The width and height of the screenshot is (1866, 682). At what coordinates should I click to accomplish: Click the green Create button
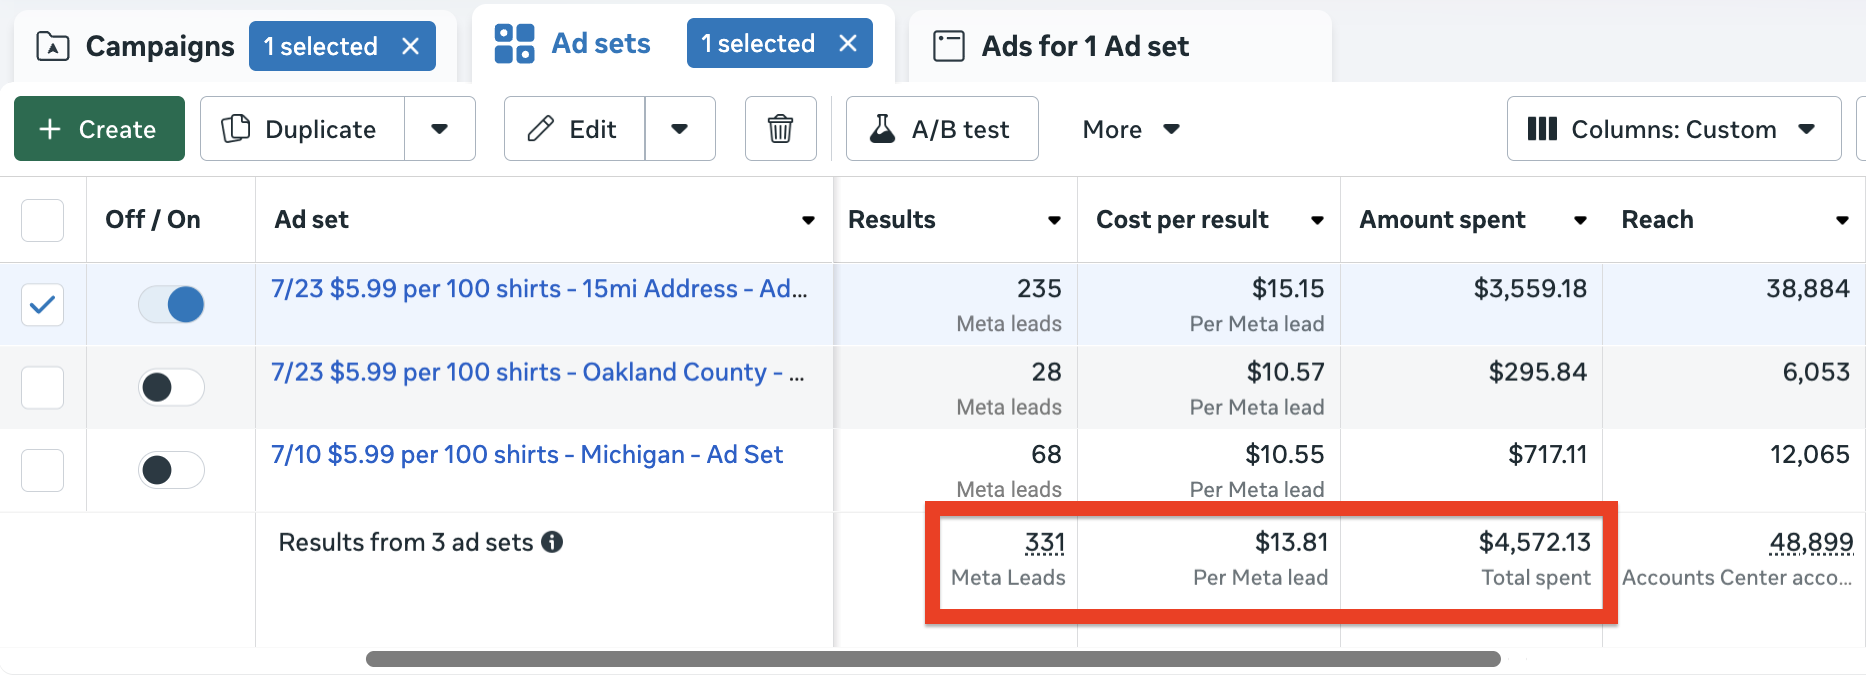click(x=99, y=129)
